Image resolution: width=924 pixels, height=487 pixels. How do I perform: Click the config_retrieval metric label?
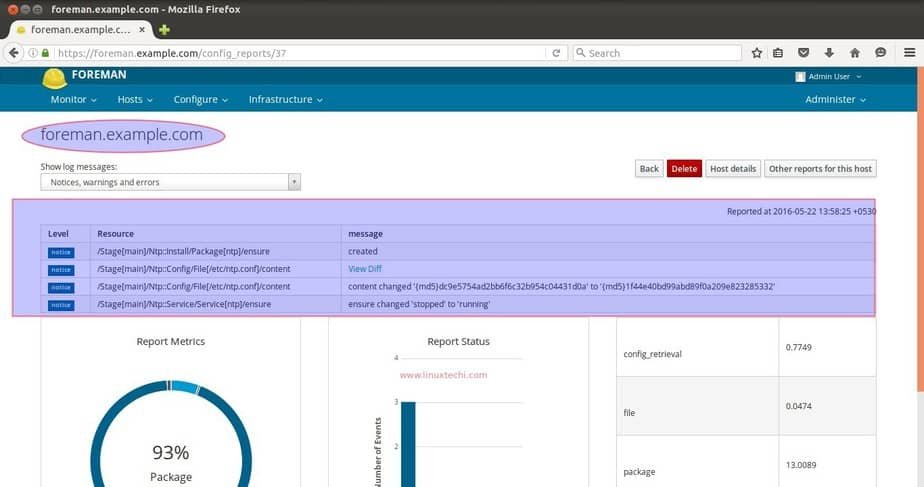pyautogui.click(x=652, y=354)
